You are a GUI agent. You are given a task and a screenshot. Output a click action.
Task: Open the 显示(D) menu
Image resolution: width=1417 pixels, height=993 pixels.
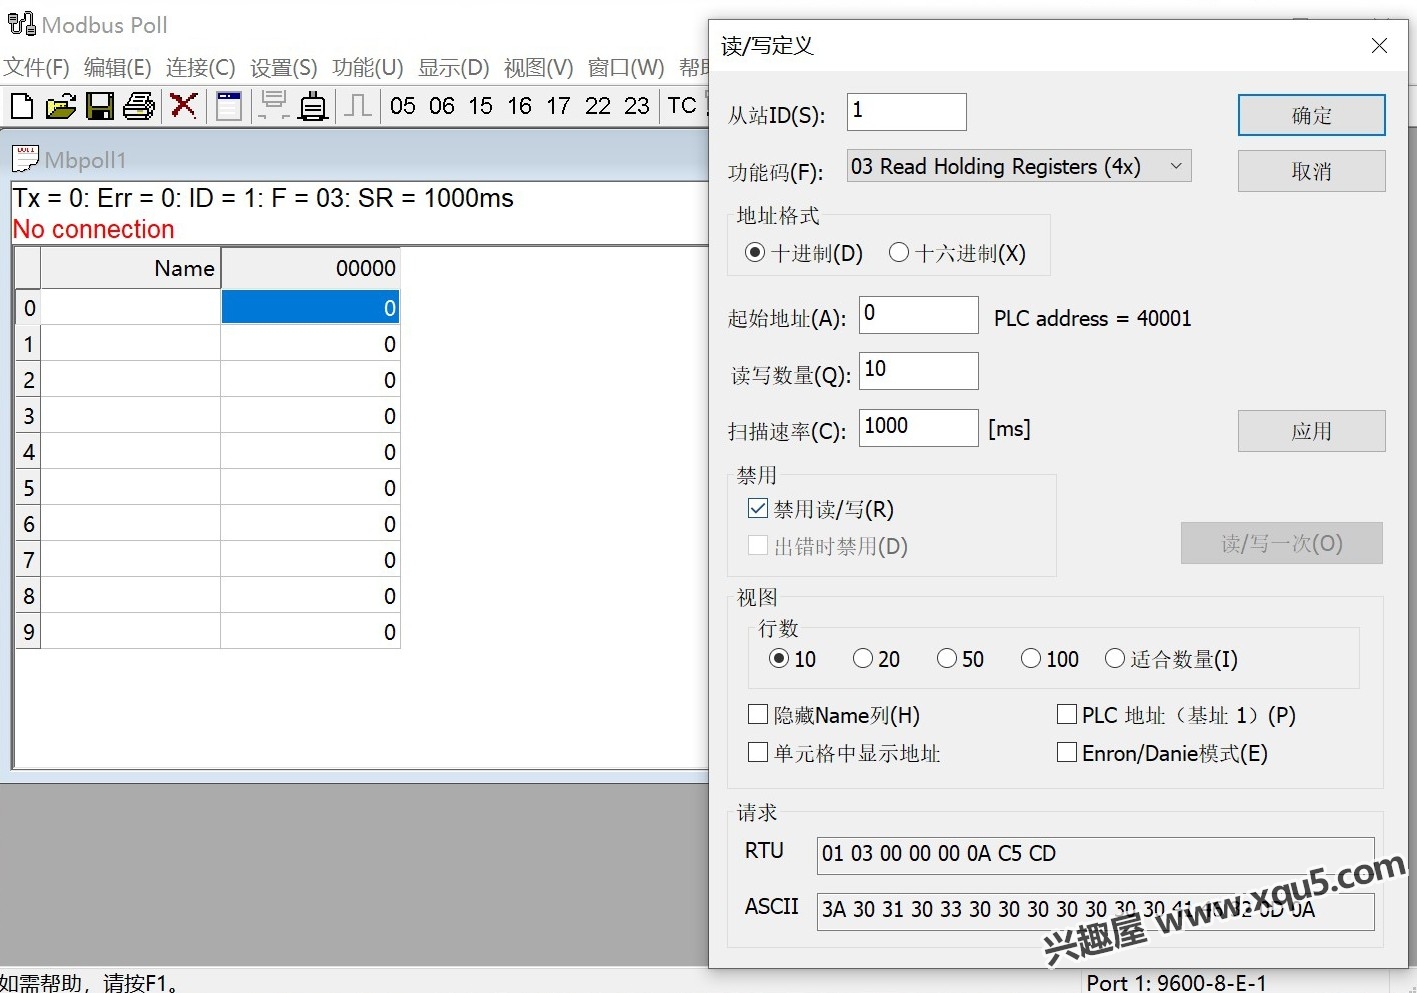(x=454, y=67)
